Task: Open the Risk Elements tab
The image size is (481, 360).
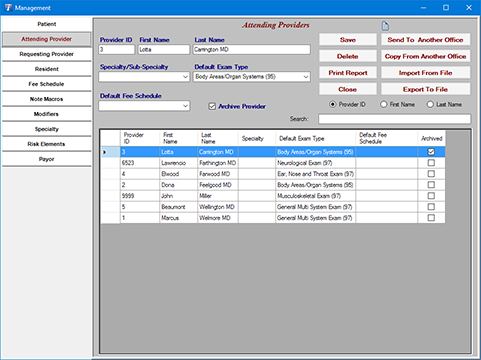Action: (x=47, y=144)
